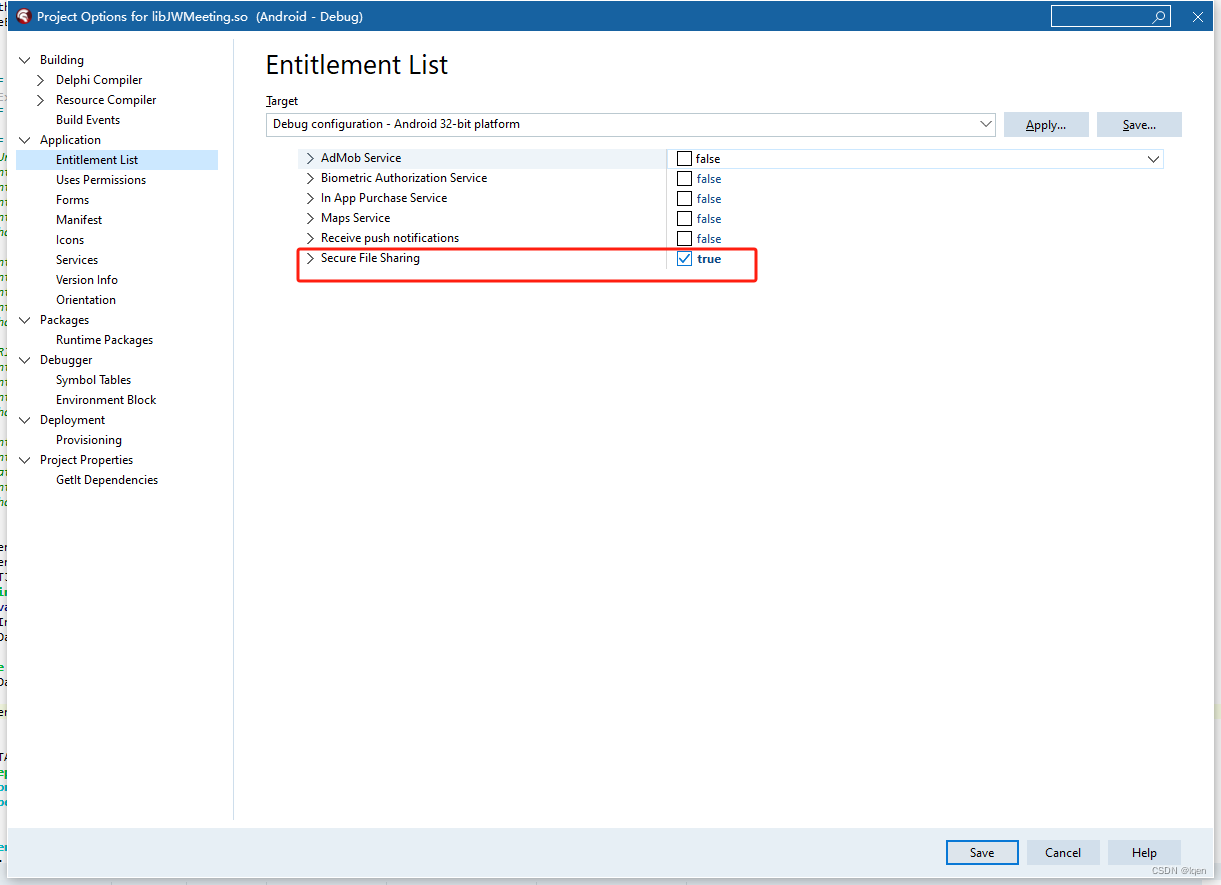This screenshot has width=1221, height=885.
Task: Select the Manifest settings page
Action: coord(79,219)
